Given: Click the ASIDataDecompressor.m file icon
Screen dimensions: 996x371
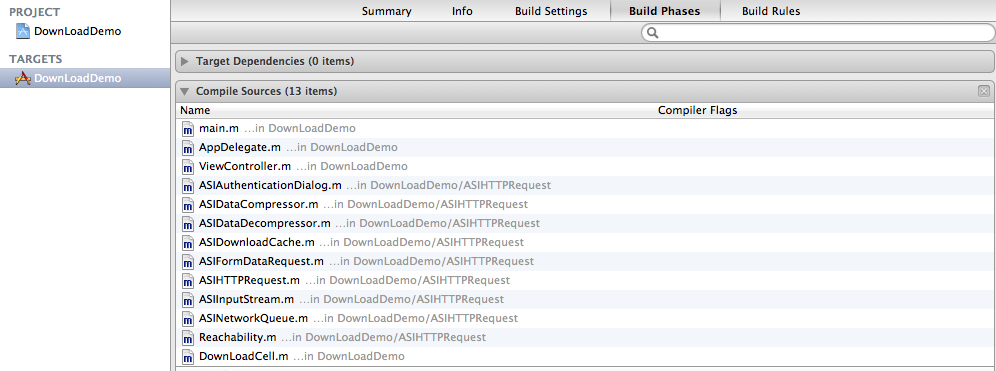Looking at the screenshot, I should tap(187, 224).
